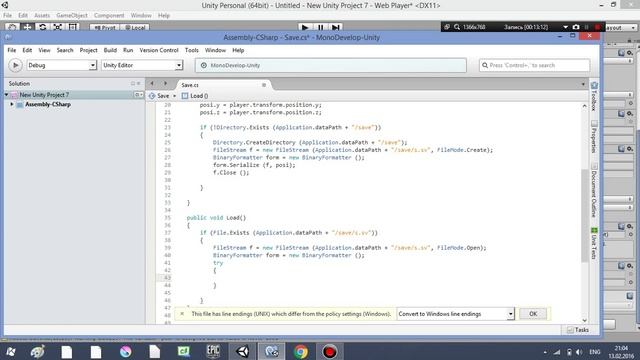Expand the Assembly-CSharp project node

point(12,104)
